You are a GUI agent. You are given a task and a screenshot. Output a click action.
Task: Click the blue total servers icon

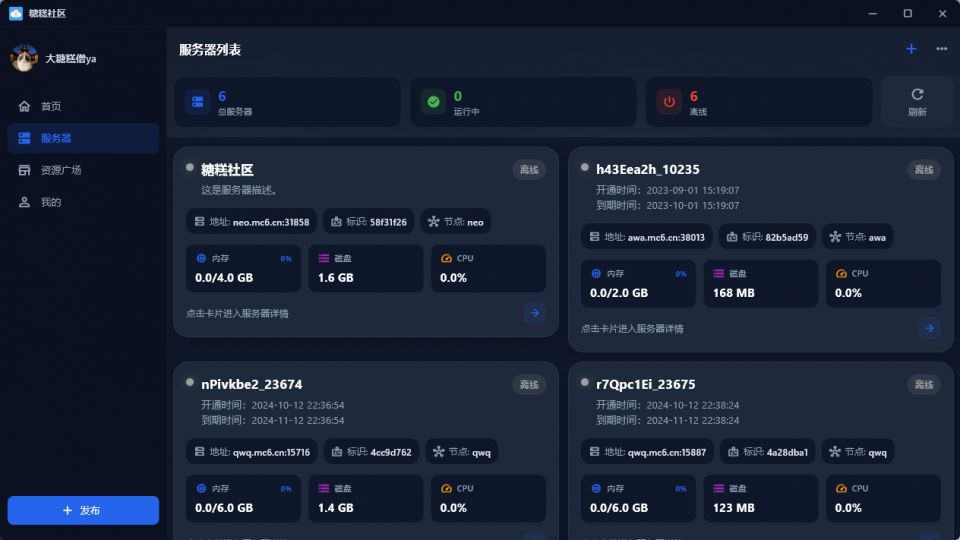(x=198, y=102)
